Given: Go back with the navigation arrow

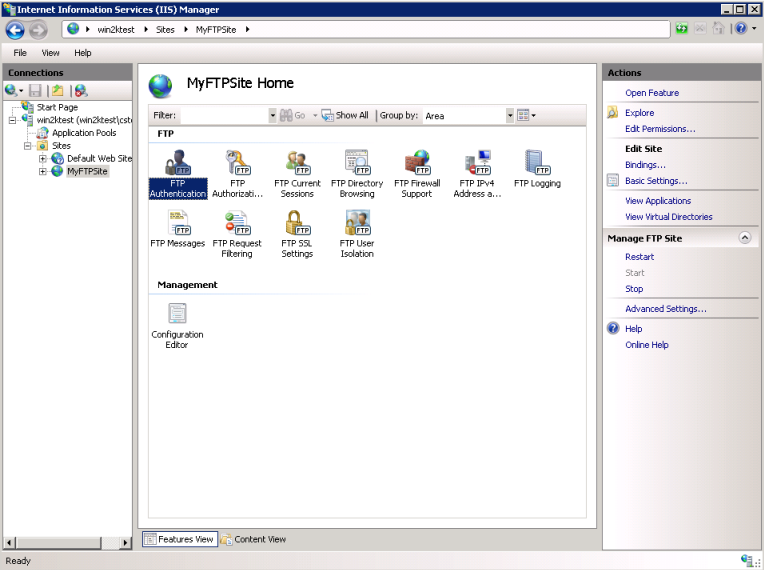Looking at the screenshot, I should 15,30.
